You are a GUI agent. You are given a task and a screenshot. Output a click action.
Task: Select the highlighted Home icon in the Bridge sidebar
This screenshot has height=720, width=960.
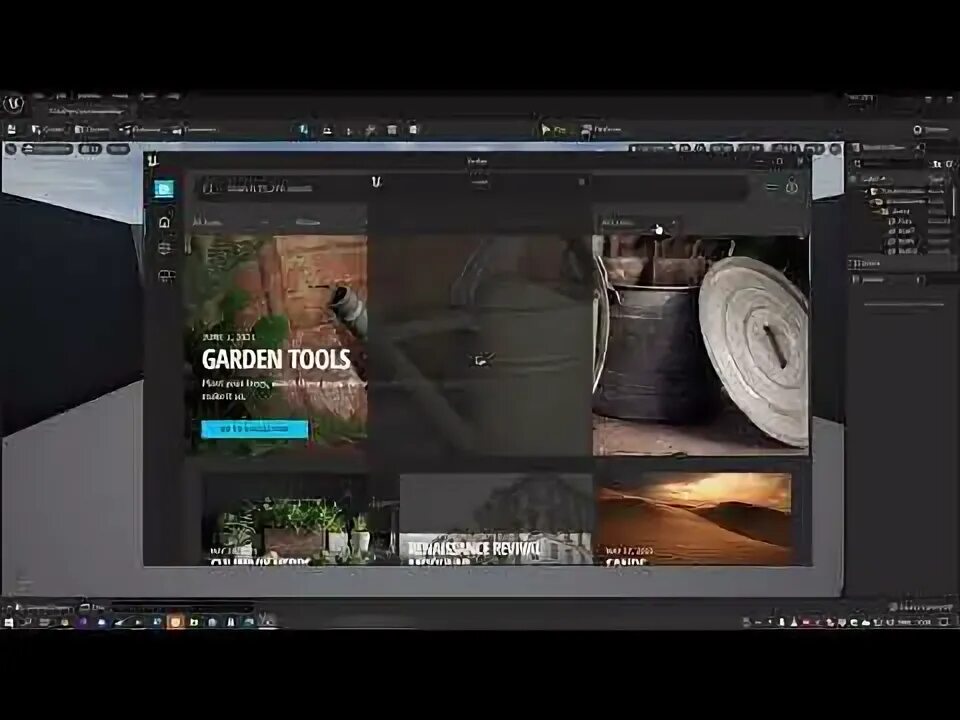[x=163, y=189]
